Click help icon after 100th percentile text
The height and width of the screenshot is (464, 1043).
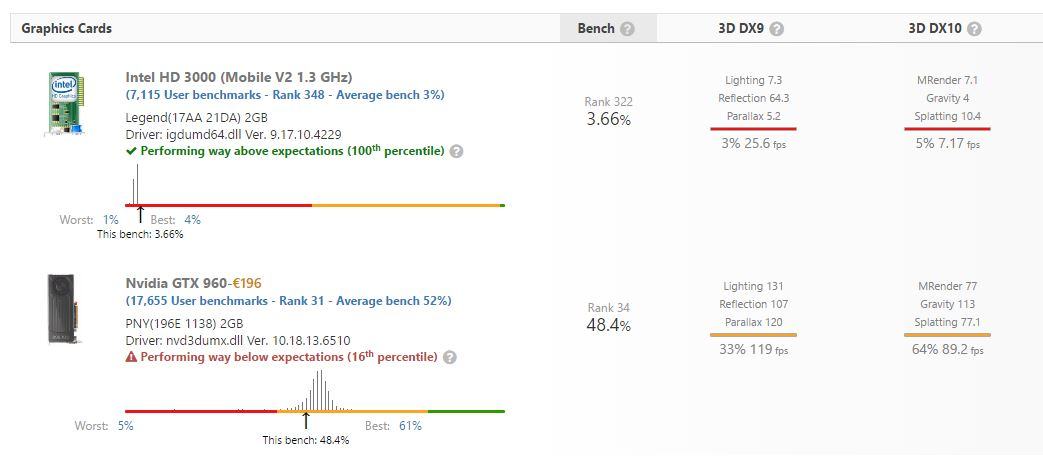457,152
